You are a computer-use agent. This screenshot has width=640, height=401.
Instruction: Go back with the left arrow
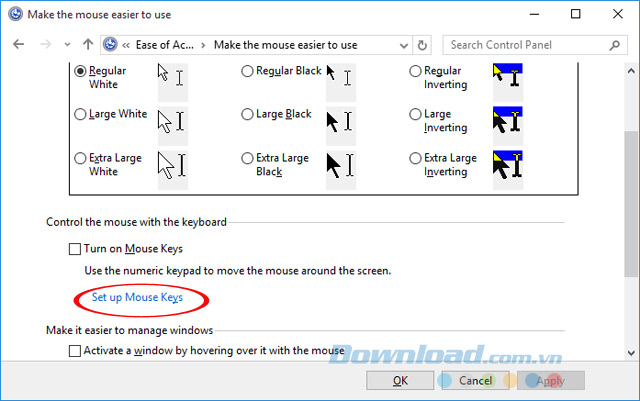[18, 44]
